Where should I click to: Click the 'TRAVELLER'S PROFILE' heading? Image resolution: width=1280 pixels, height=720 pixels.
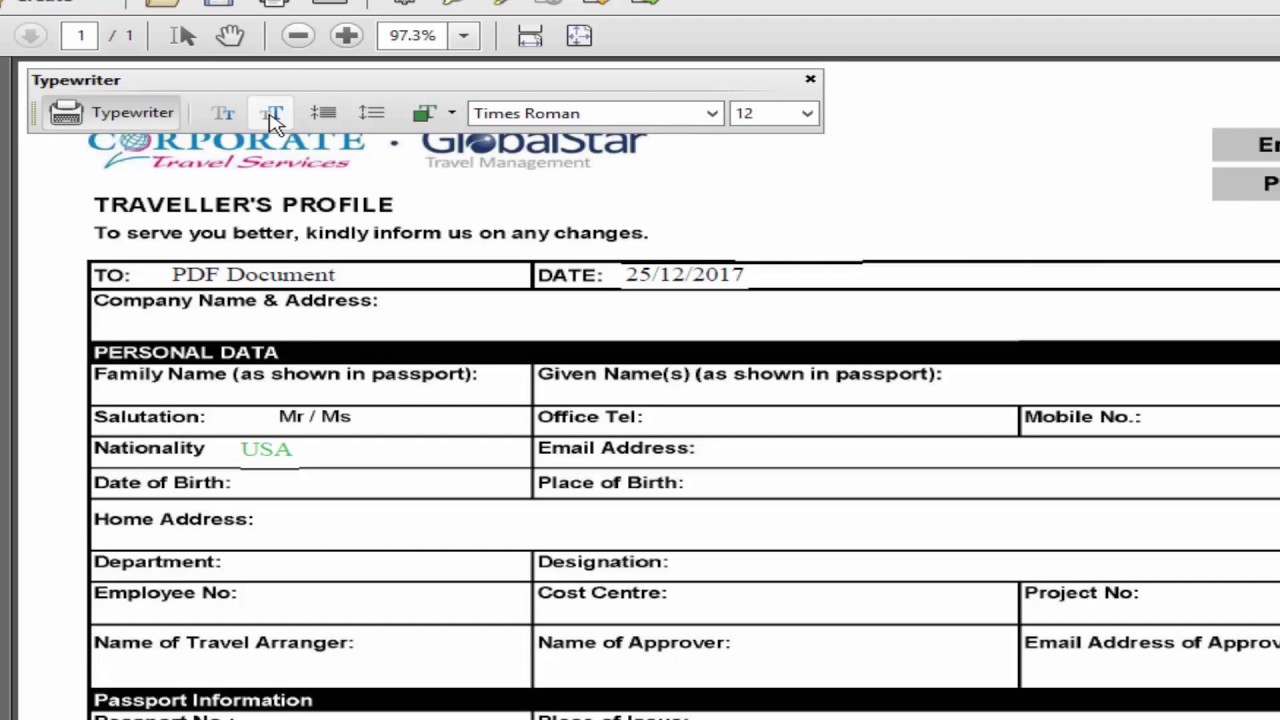pyautogui.click(x=244, y=205)
